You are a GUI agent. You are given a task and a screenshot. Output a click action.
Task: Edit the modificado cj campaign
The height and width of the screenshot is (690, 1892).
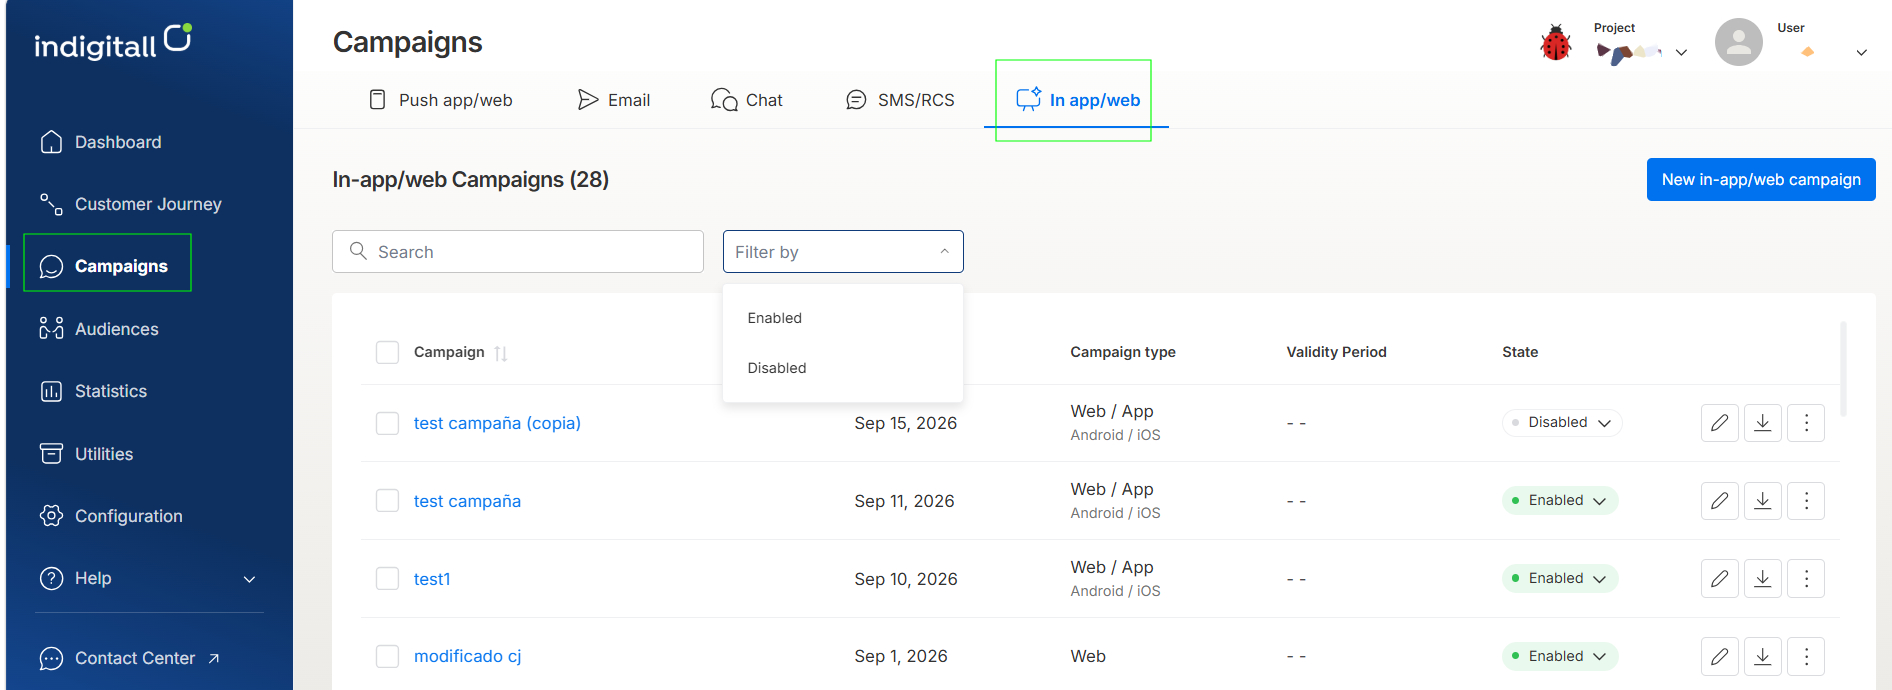1719,656
